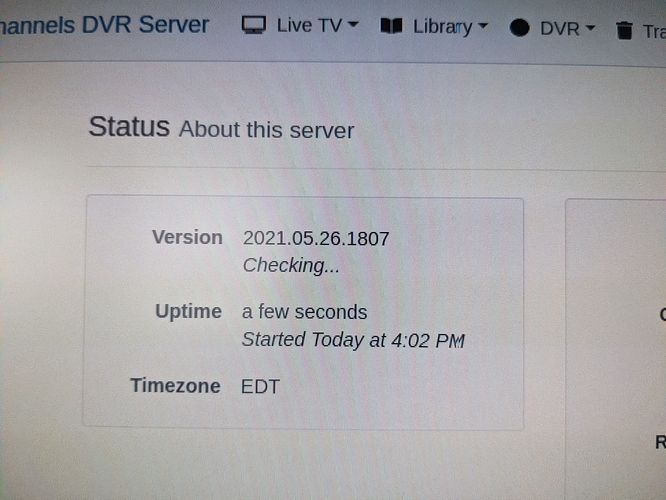Click 'Started Today at 4:02 PM' text
The width and height of the screenshot is (666, 500).
coord(353,340)
